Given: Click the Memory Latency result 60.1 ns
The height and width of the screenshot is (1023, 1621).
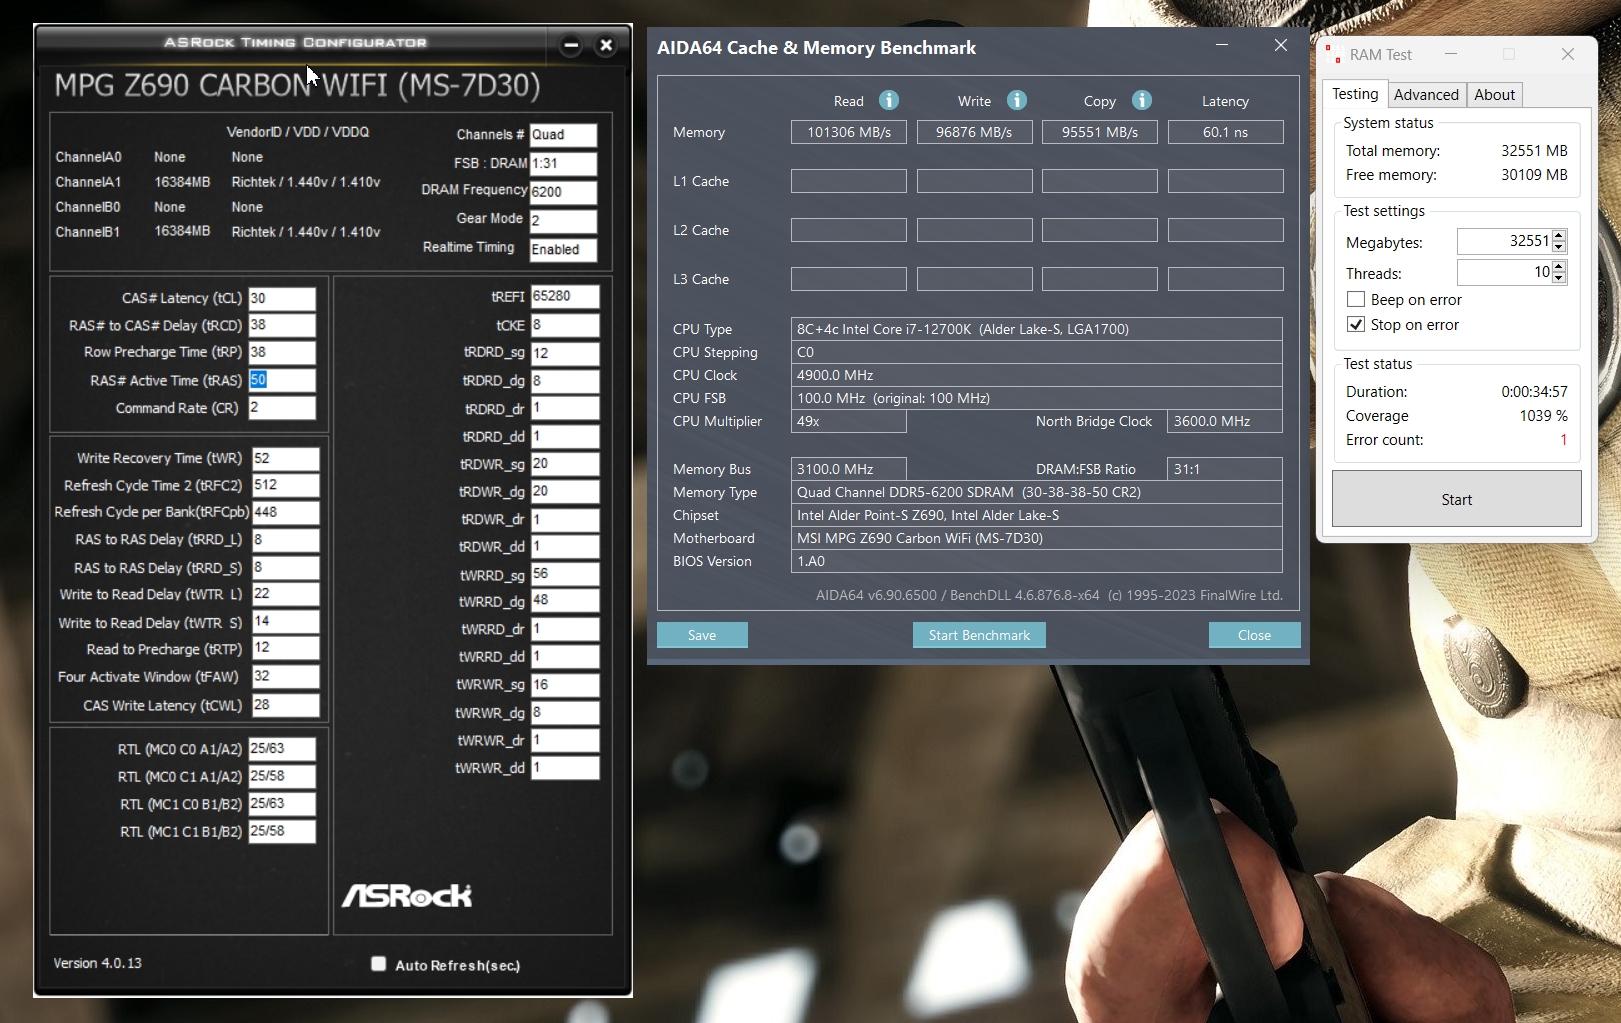Looking at the screenshot, I should pos(1225,132).
